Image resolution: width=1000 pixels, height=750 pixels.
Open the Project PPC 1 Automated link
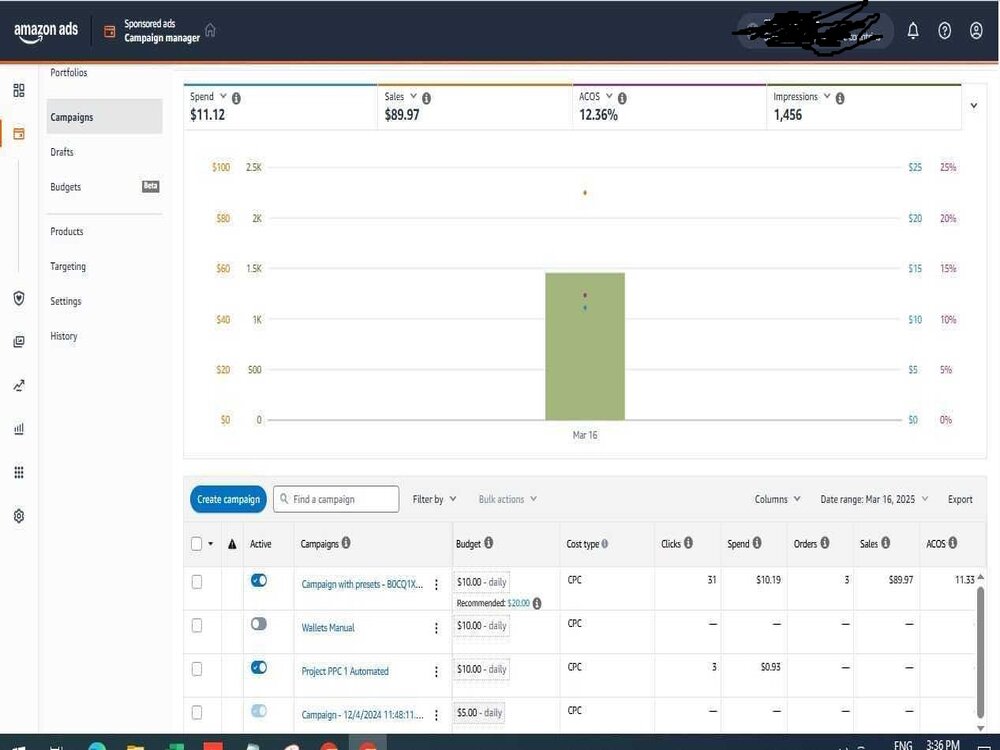[345, 671]
